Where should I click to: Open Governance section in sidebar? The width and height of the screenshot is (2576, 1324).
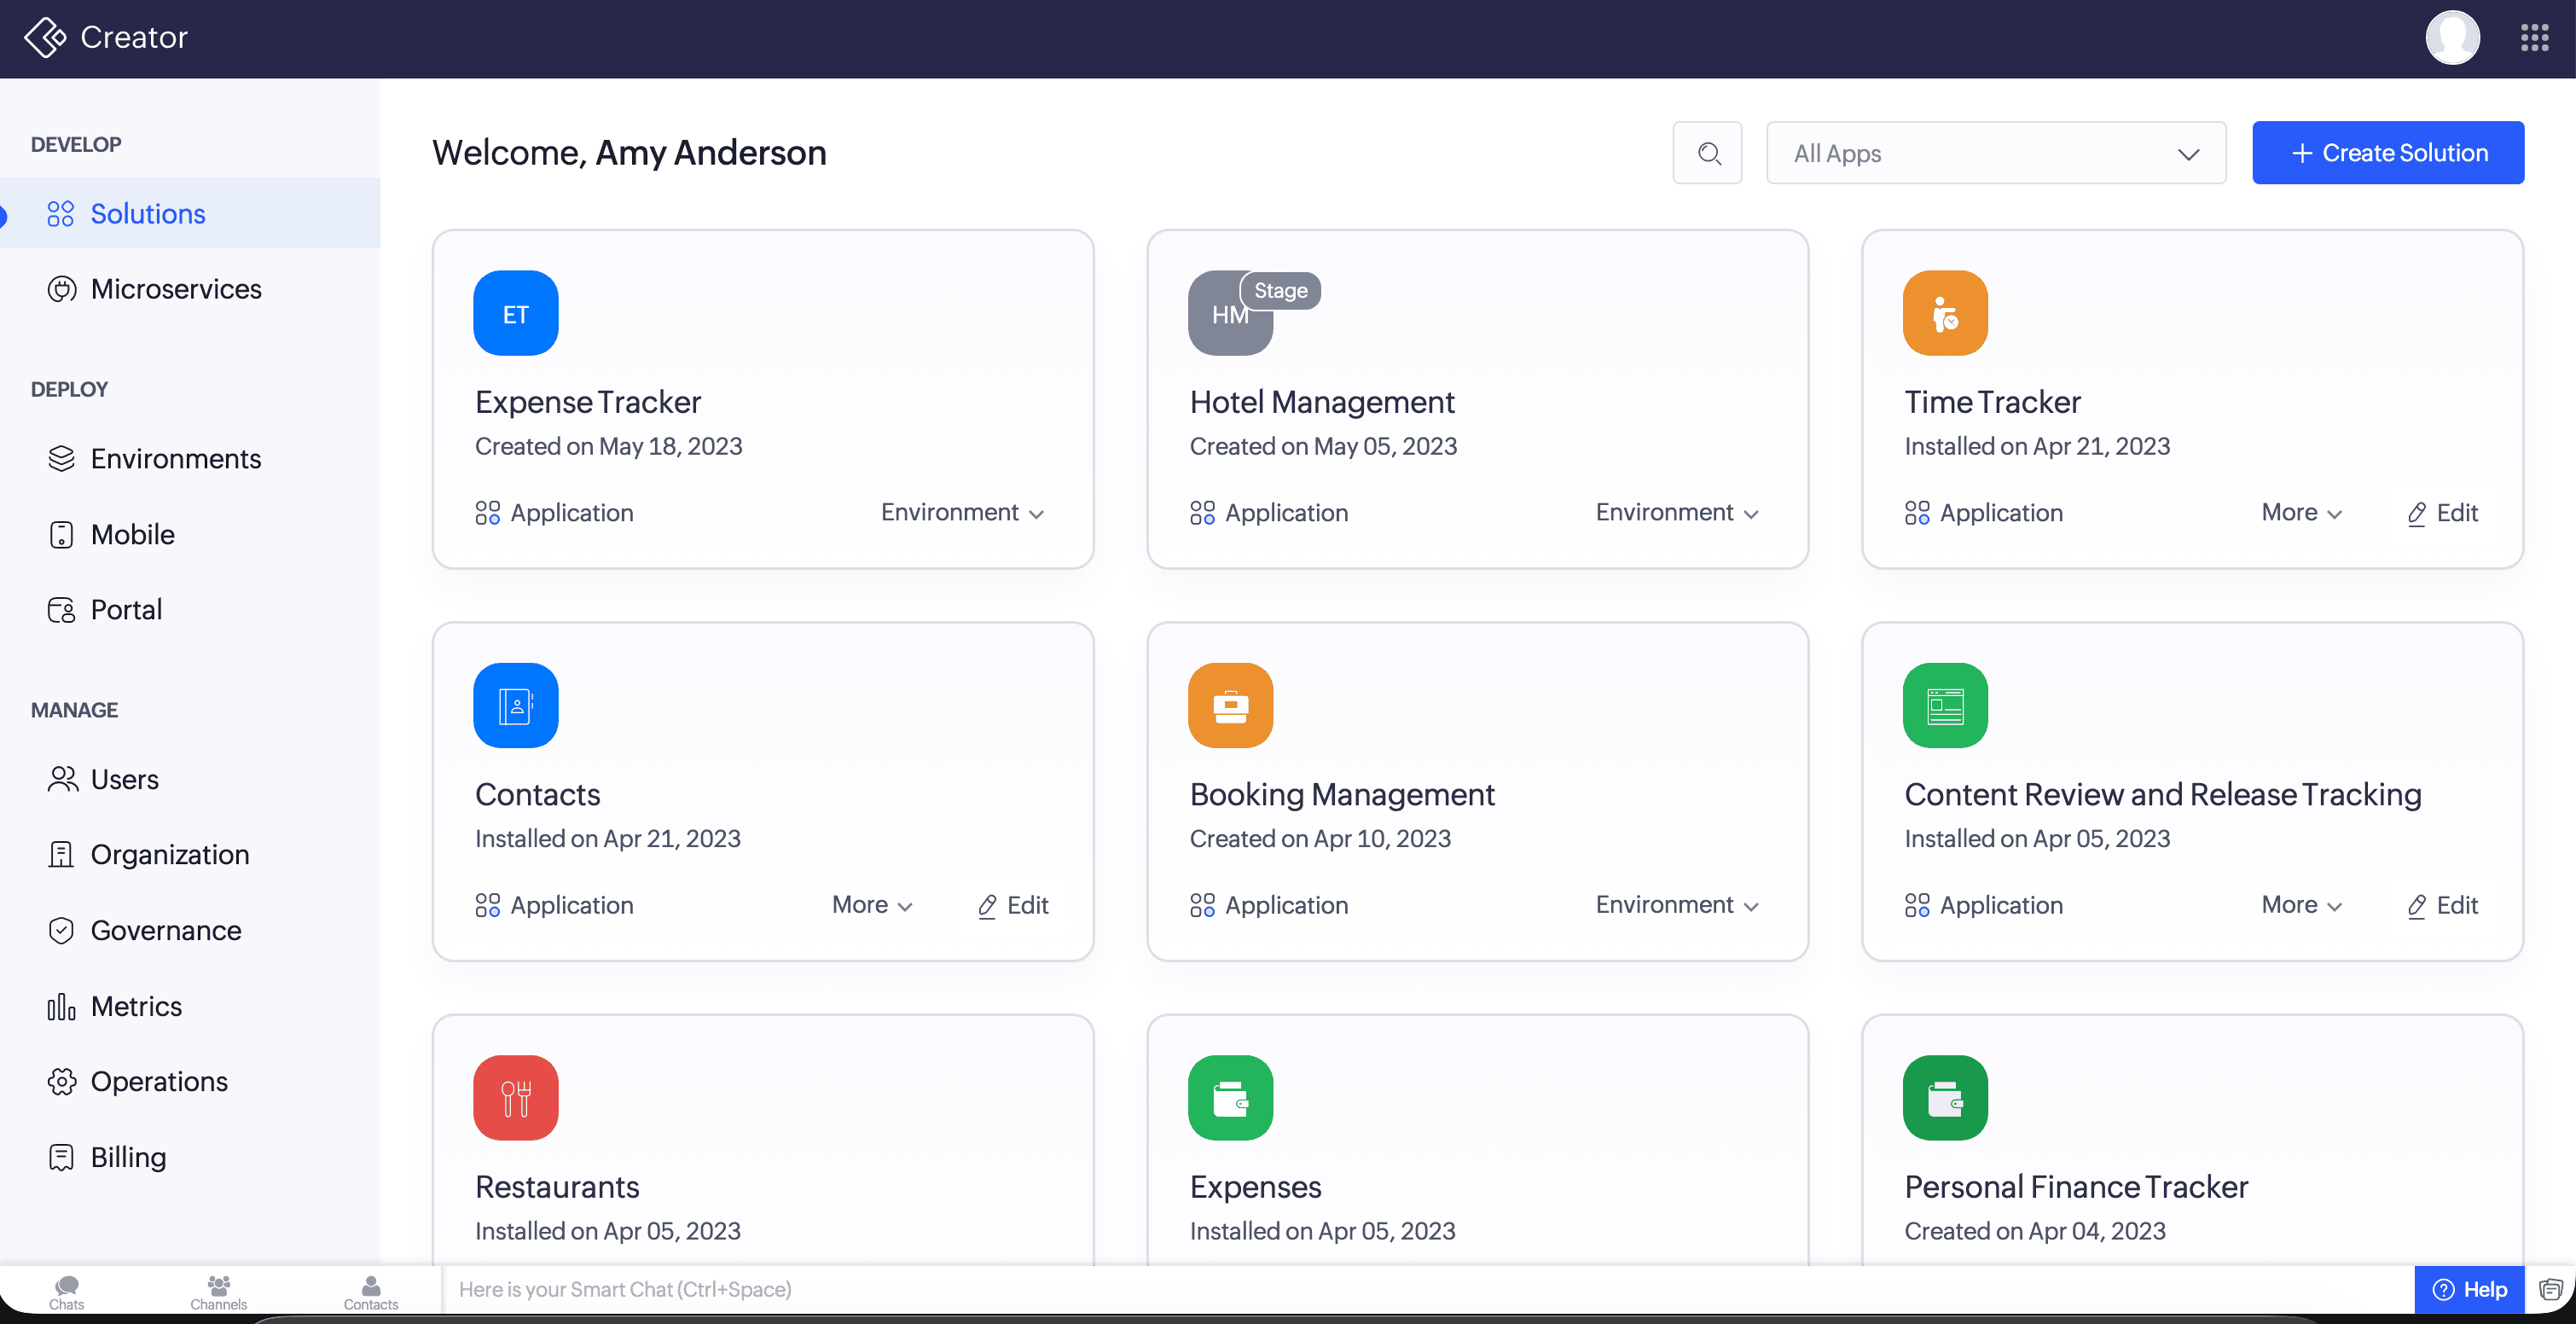[165, 930]
